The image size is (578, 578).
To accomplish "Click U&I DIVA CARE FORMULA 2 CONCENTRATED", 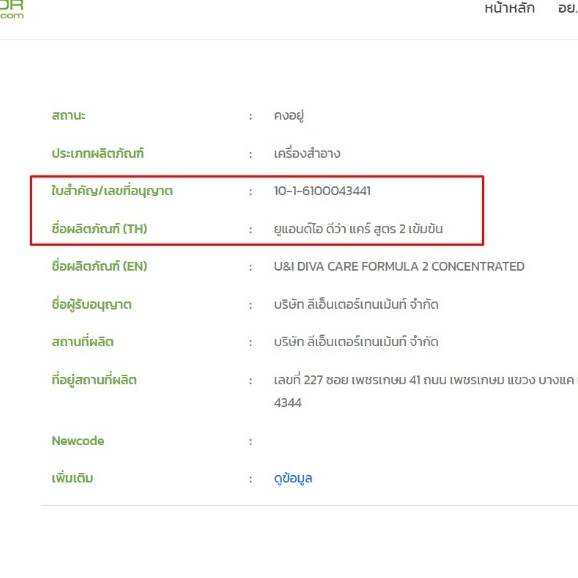I will coord(399,267).
